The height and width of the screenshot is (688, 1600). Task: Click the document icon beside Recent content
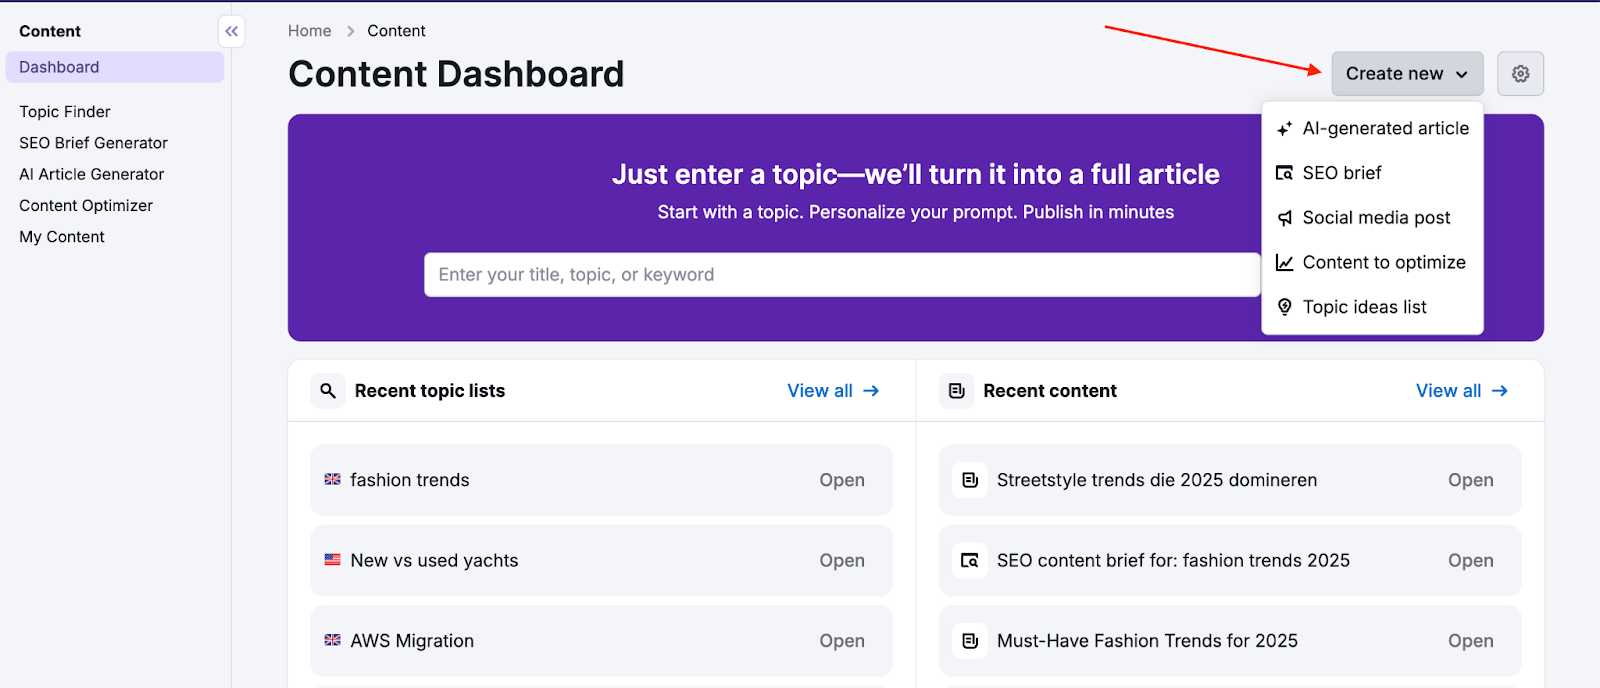click(957, 390)
